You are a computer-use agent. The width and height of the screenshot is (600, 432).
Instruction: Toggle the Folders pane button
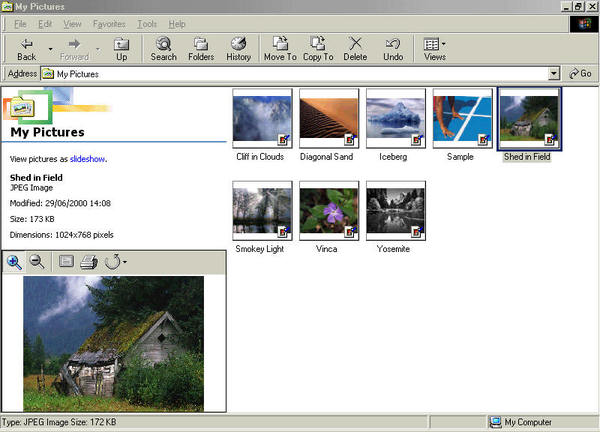click(x=200, y=49)
